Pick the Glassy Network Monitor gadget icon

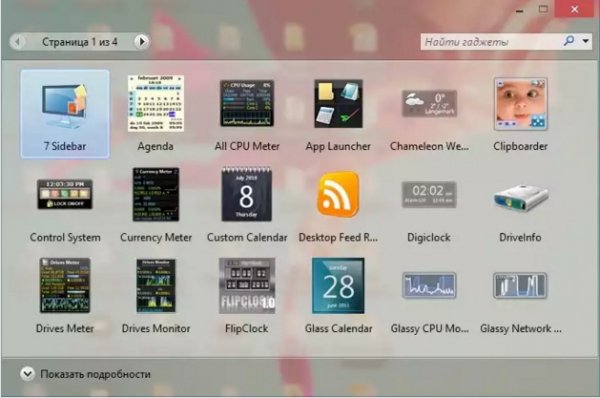click(520, 285)
